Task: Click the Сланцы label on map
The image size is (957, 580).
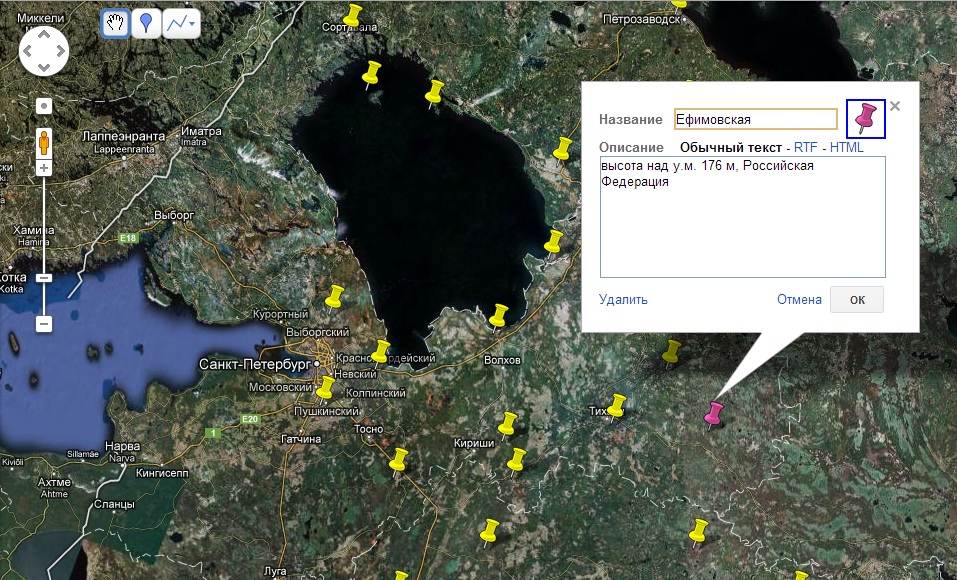Action: point(114,504)
